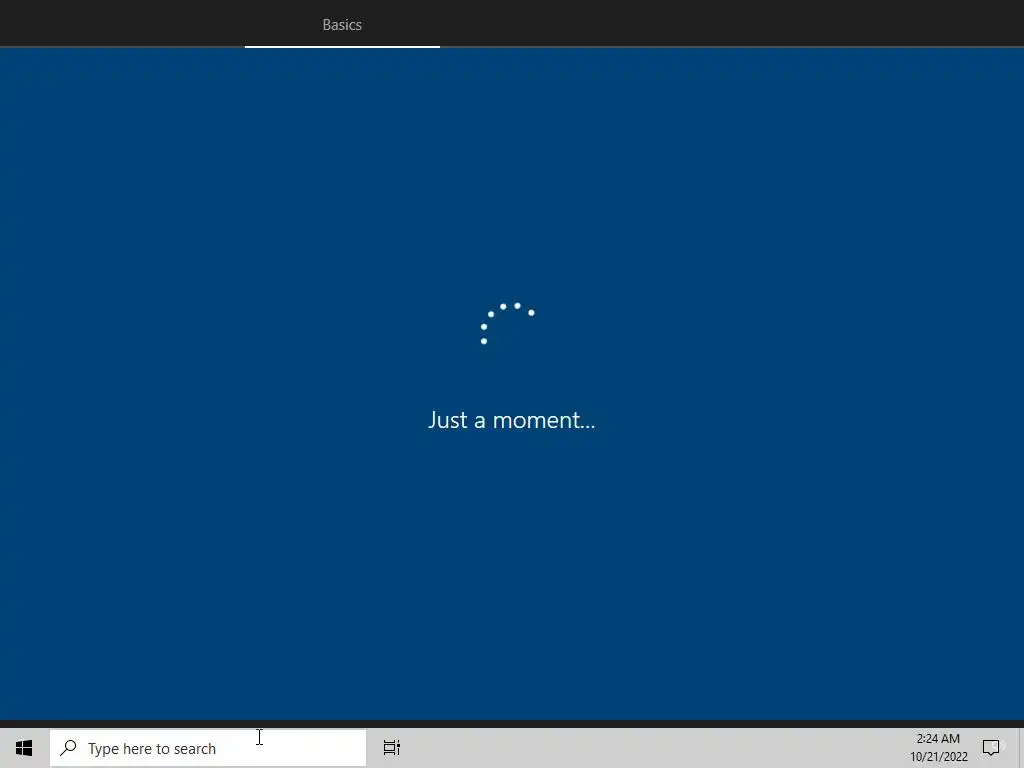This screenshot has height=768, width=1024.
Task: Click the date 10/21/2022 in the tray
Action: [x=938, y=757]
